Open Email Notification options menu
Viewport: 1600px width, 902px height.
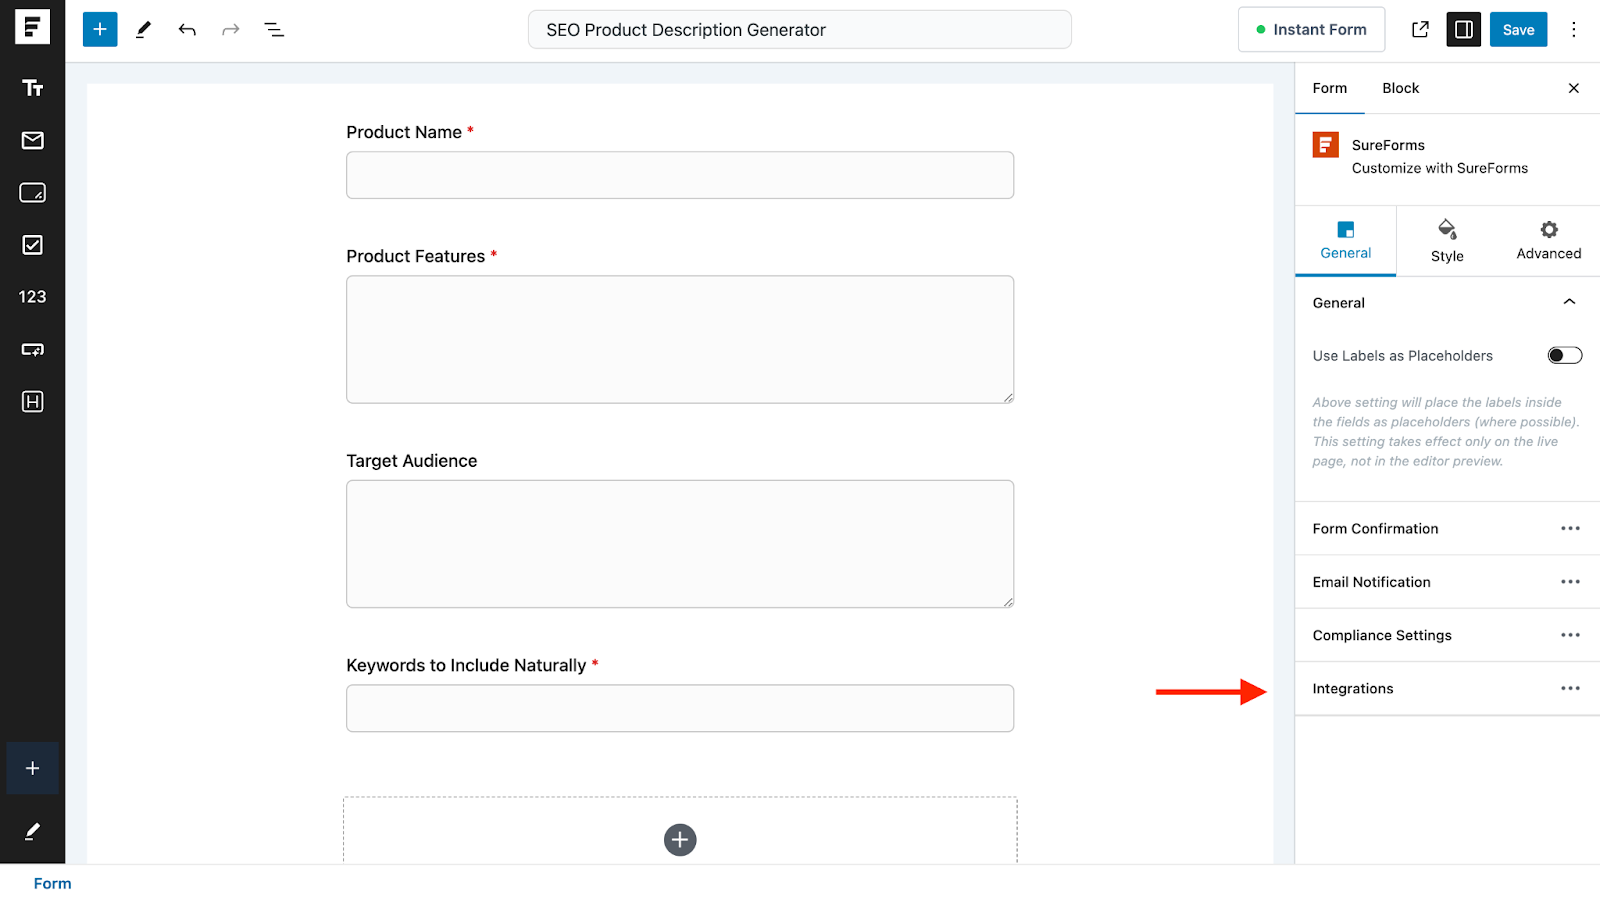pyautogui.click(x=1569, y=581)
